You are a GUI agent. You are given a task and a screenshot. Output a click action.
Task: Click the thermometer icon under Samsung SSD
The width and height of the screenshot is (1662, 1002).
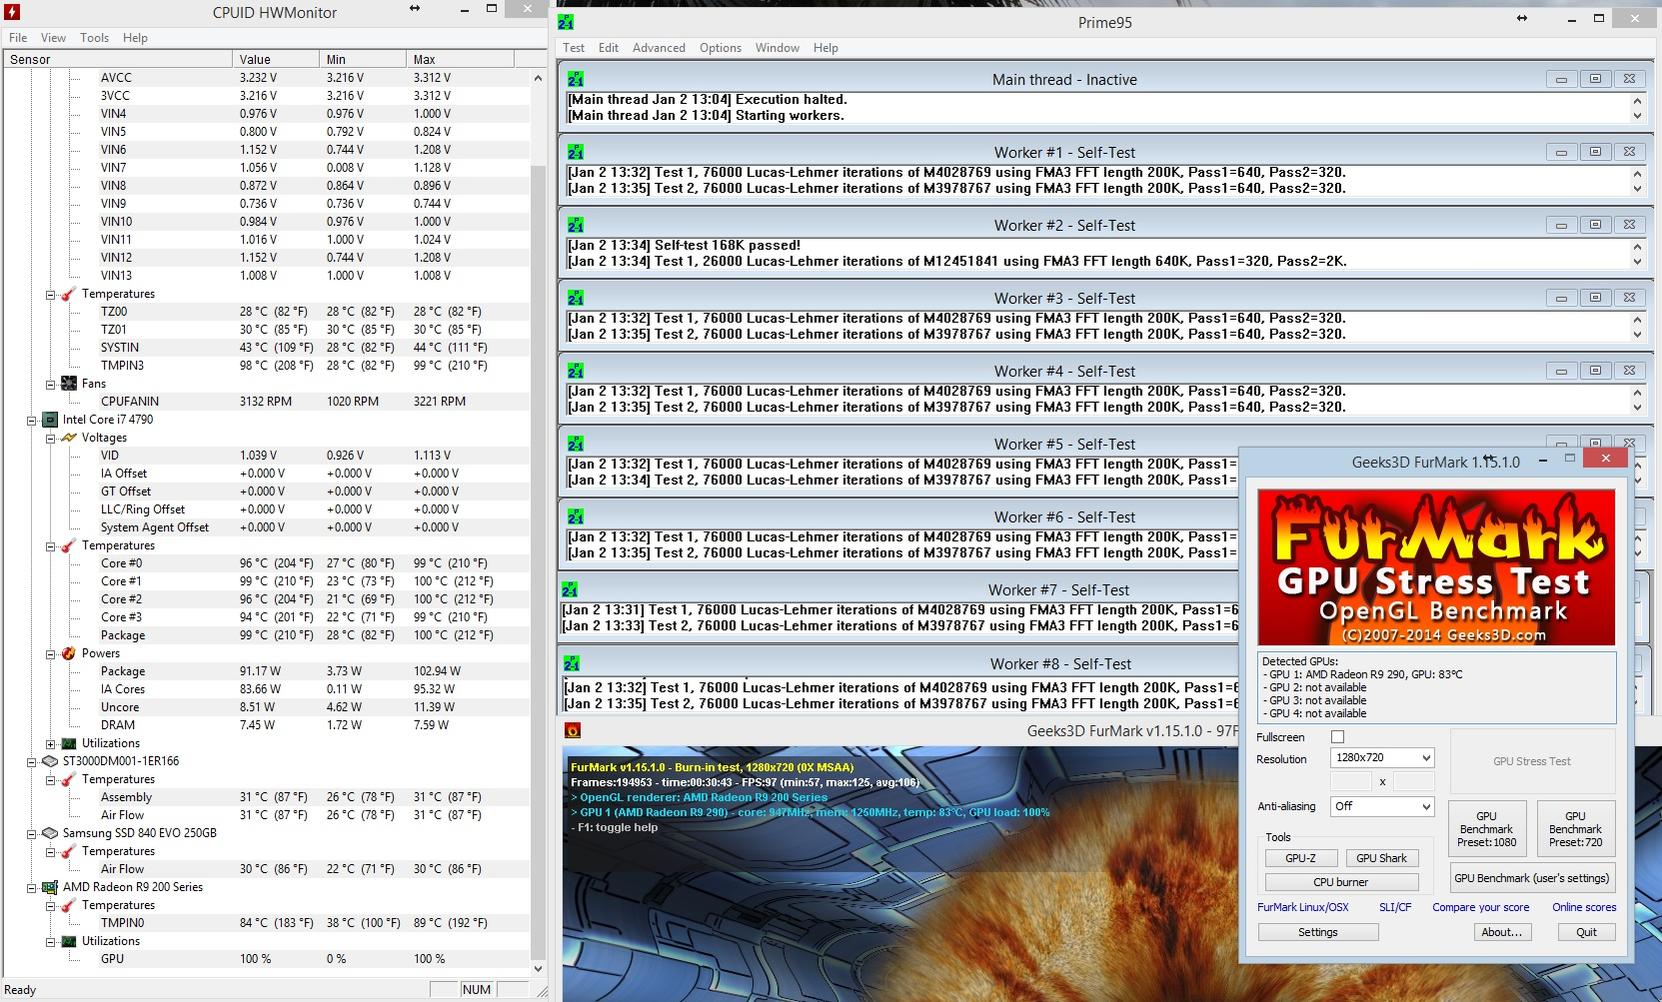click(68, 851)
